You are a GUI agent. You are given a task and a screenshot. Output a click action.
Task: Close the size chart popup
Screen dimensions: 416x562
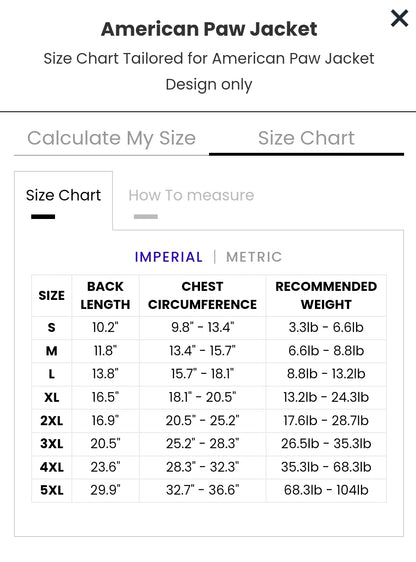(x=399, y=18)
